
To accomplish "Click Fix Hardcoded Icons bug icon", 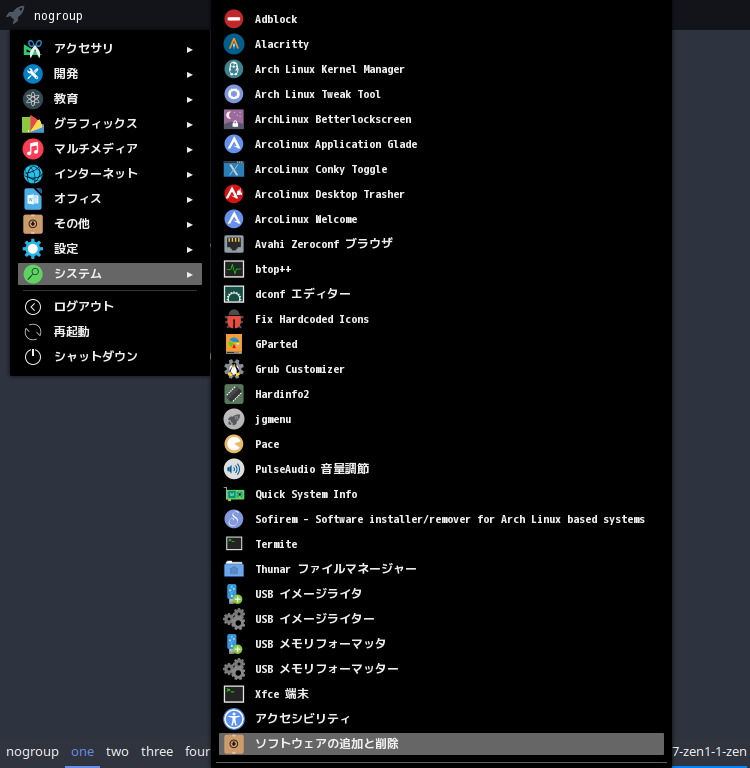I will [234, 319].
